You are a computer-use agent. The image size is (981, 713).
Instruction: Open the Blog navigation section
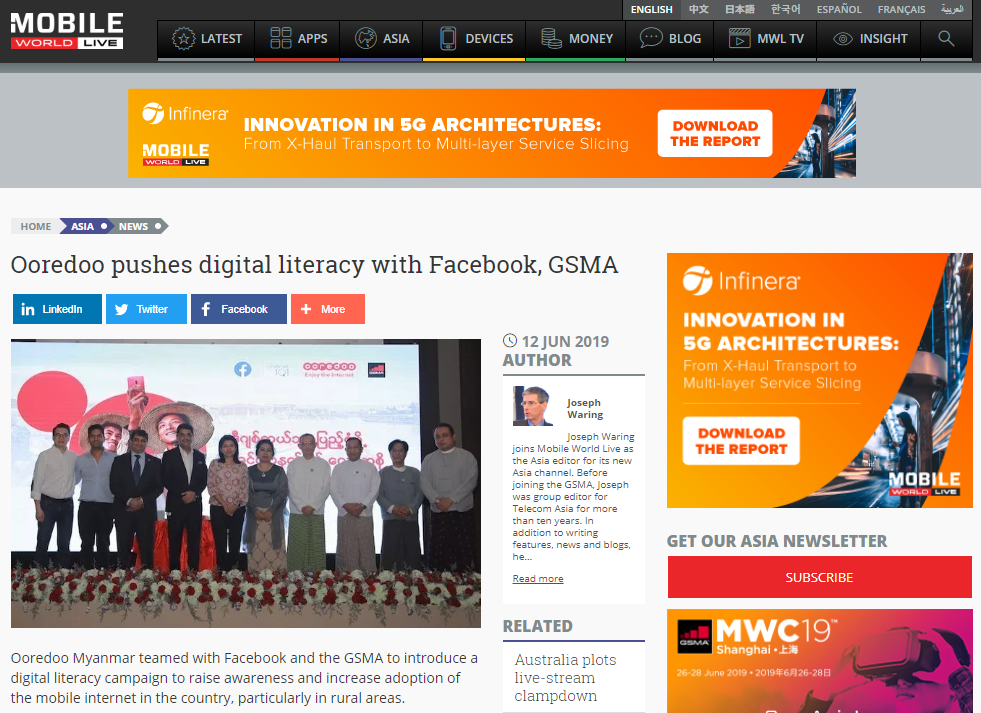tap(669, 39)
